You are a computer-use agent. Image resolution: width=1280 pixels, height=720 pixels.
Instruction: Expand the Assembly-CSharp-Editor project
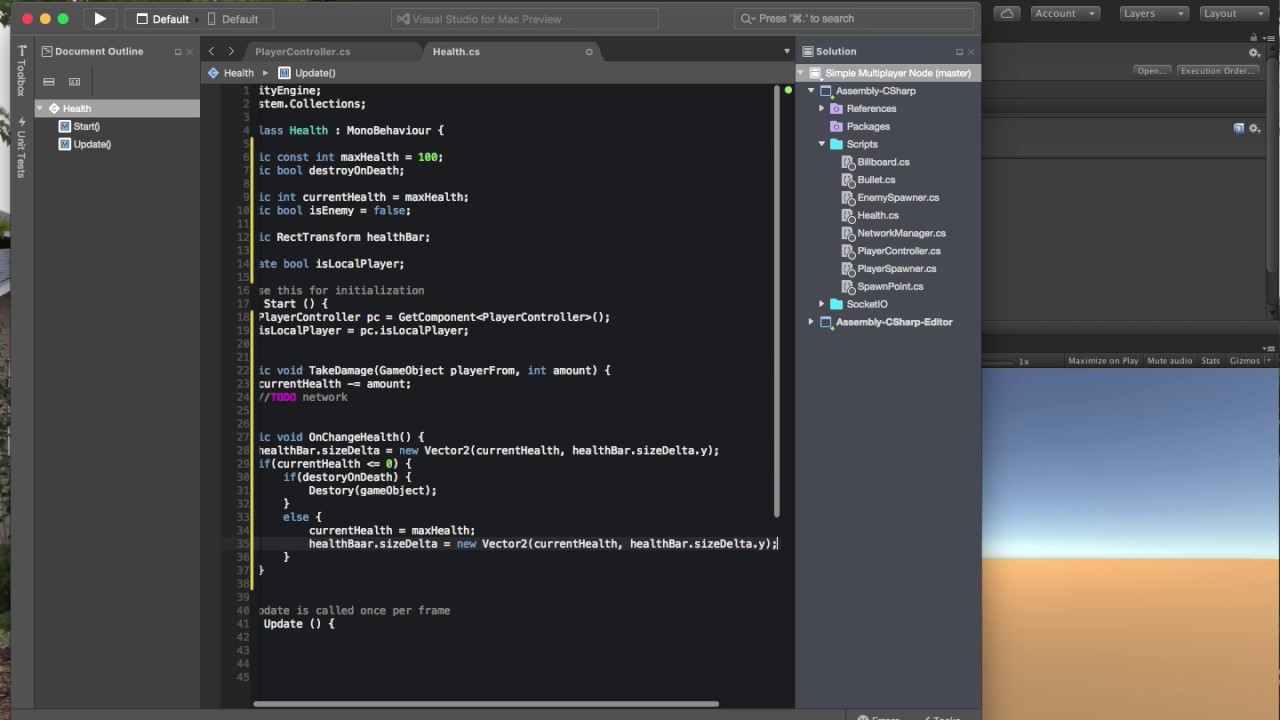811,322
